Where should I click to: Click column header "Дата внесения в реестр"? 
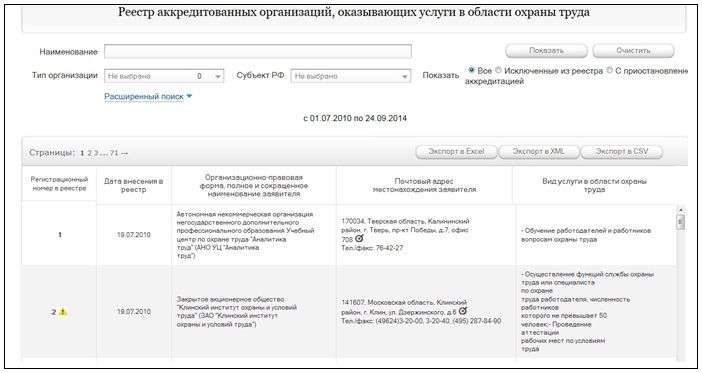click(x=133, y=185)
